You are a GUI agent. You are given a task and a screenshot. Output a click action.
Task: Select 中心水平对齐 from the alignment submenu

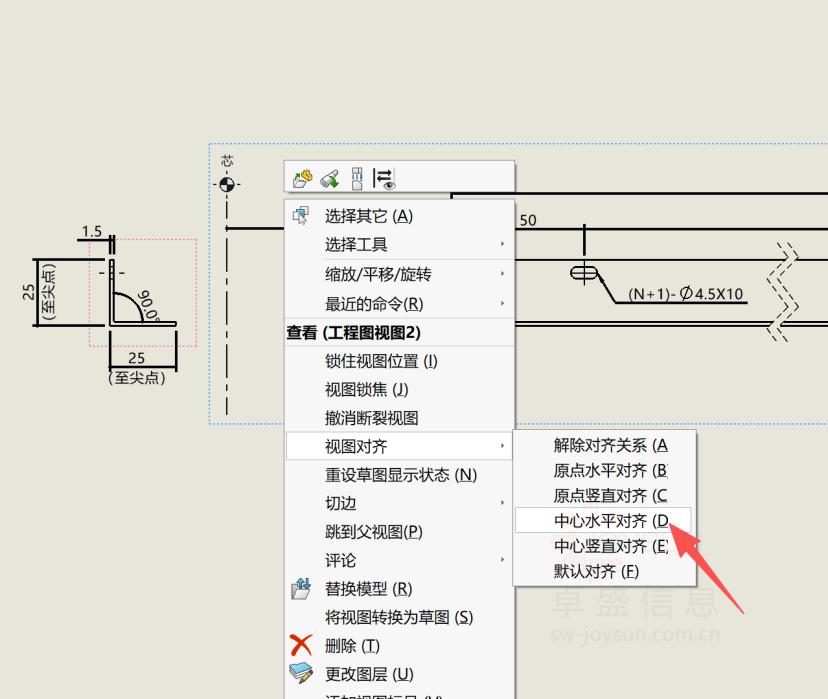pyautogui.click(x=610, y=521)
